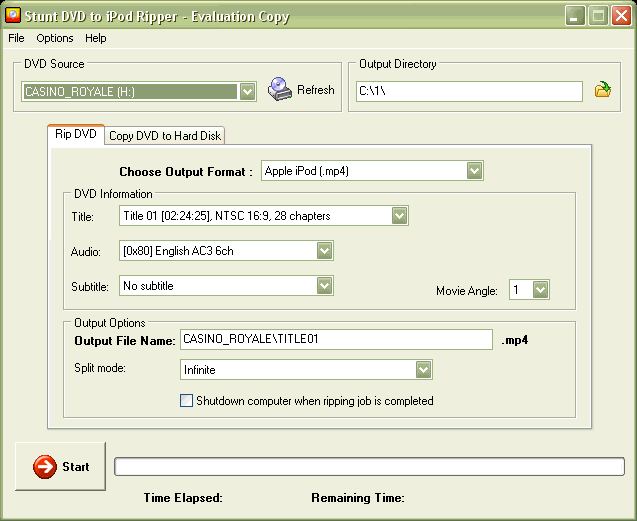Click the Refresh label
637x521 pixels.
316,89
